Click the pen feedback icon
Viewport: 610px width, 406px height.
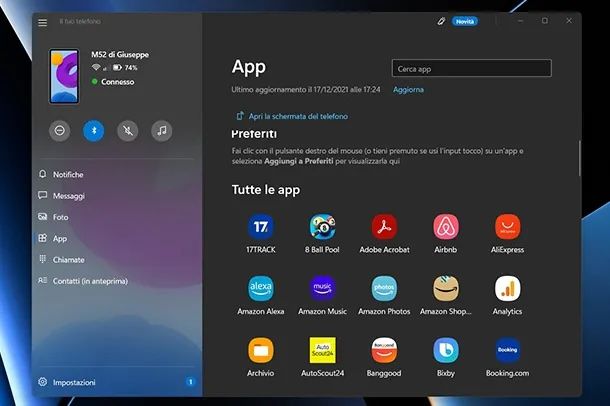point(441,21)
